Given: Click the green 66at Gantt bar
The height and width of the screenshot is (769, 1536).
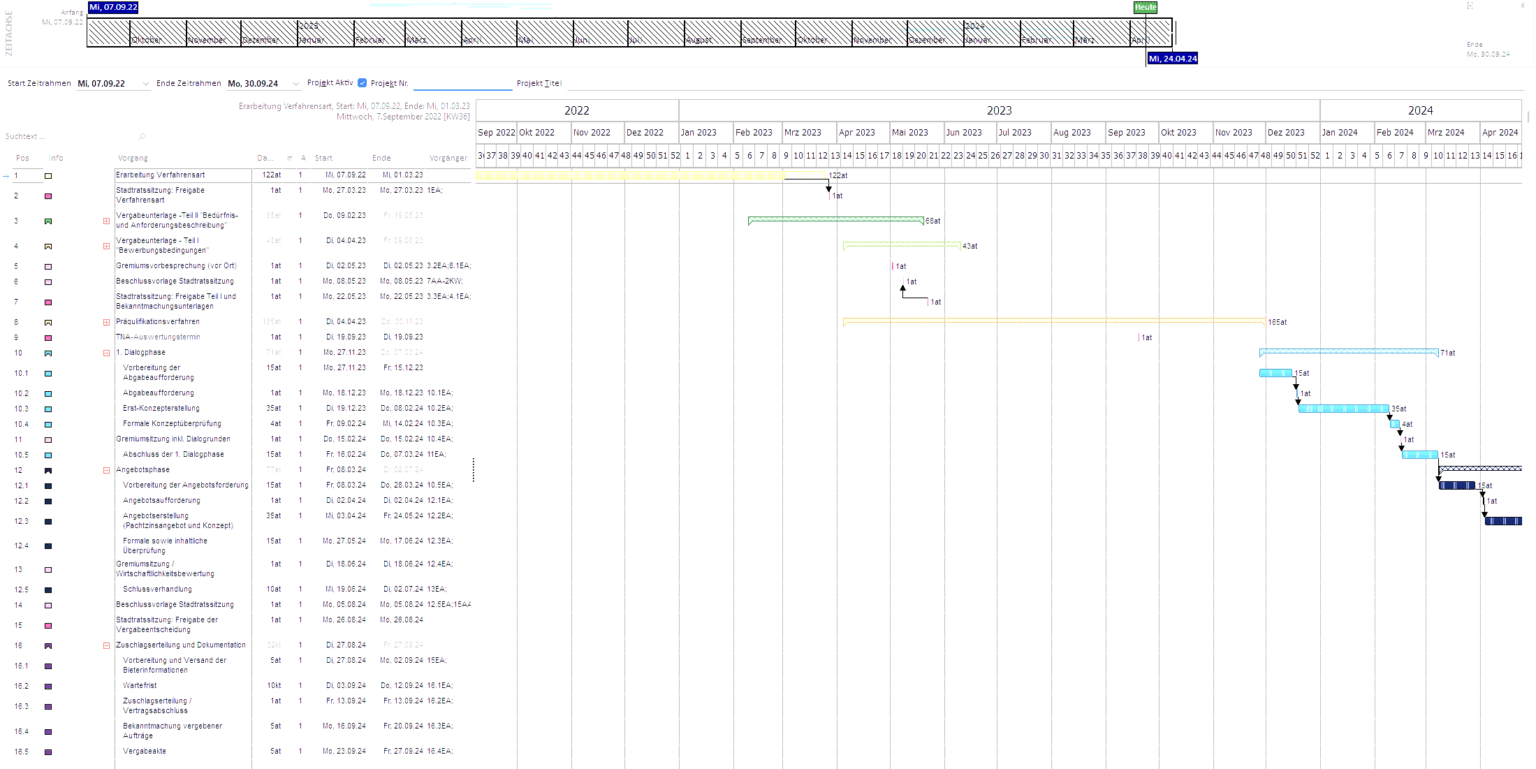Looking at the screenshot, I should tap(836, 220).
